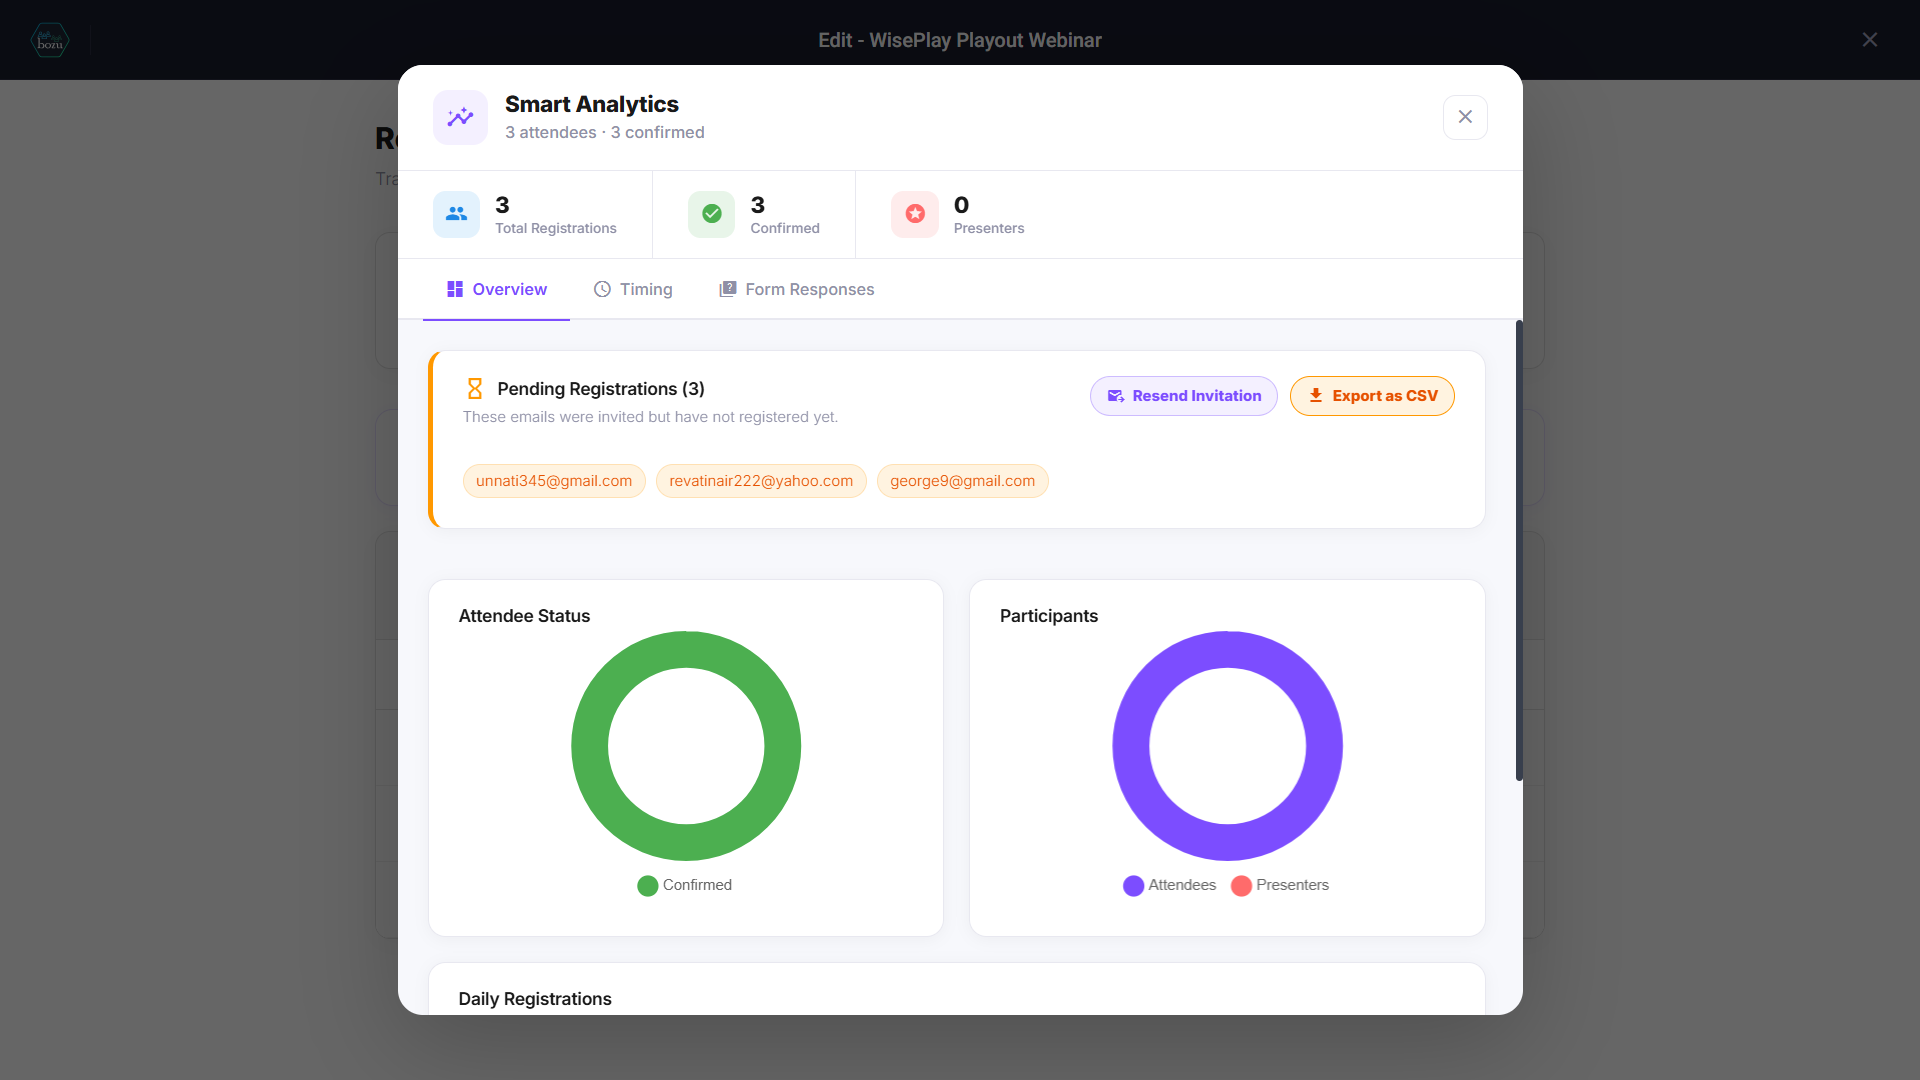Select the revatinair222@yahoo.com email chip
This screenshot has width=1920, height=1080.
[x=761, y=481]
